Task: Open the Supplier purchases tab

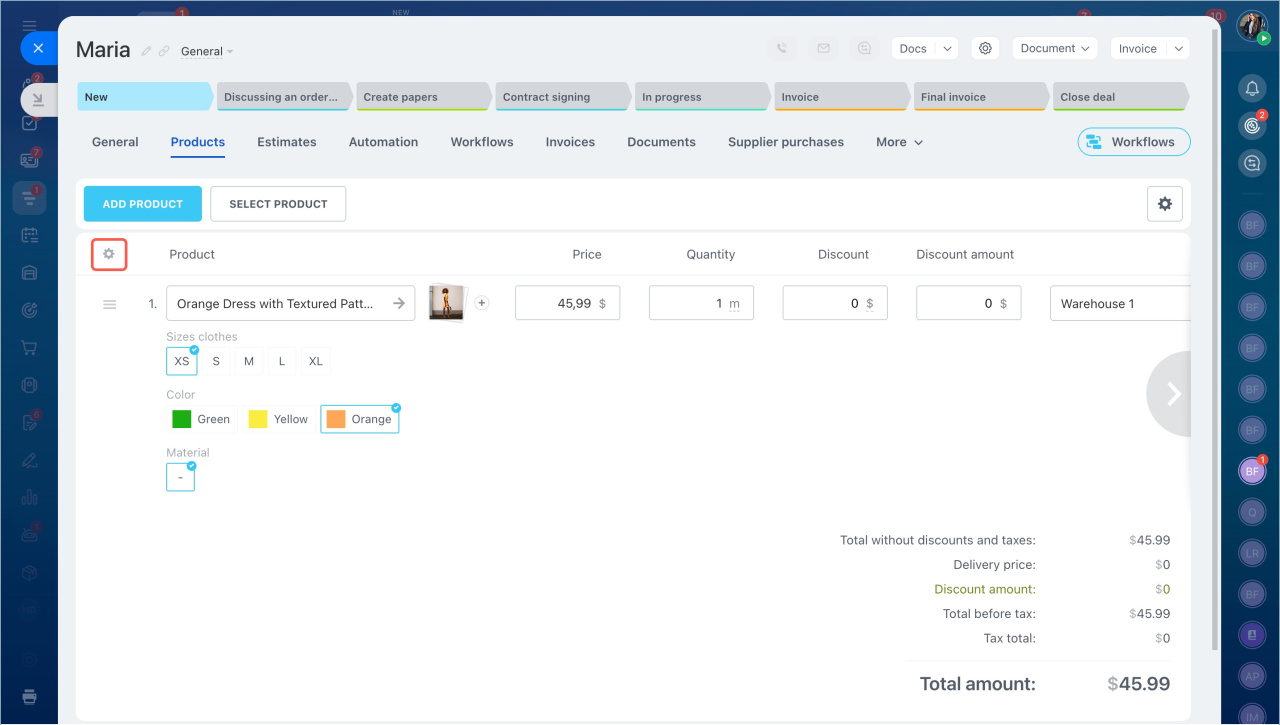Action: pyautogui.click(x=785, y=142)
